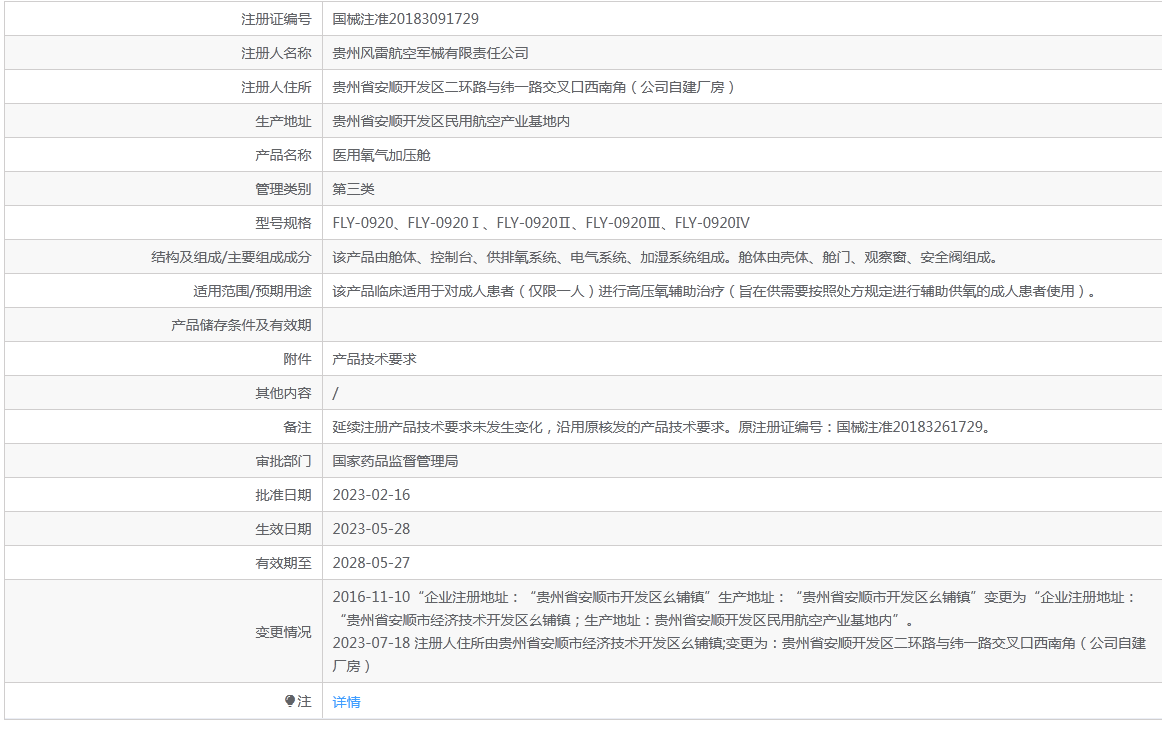1162x732 pixels.
Task: Click the approval date 2023-02-16
Action: pos(371,495)
